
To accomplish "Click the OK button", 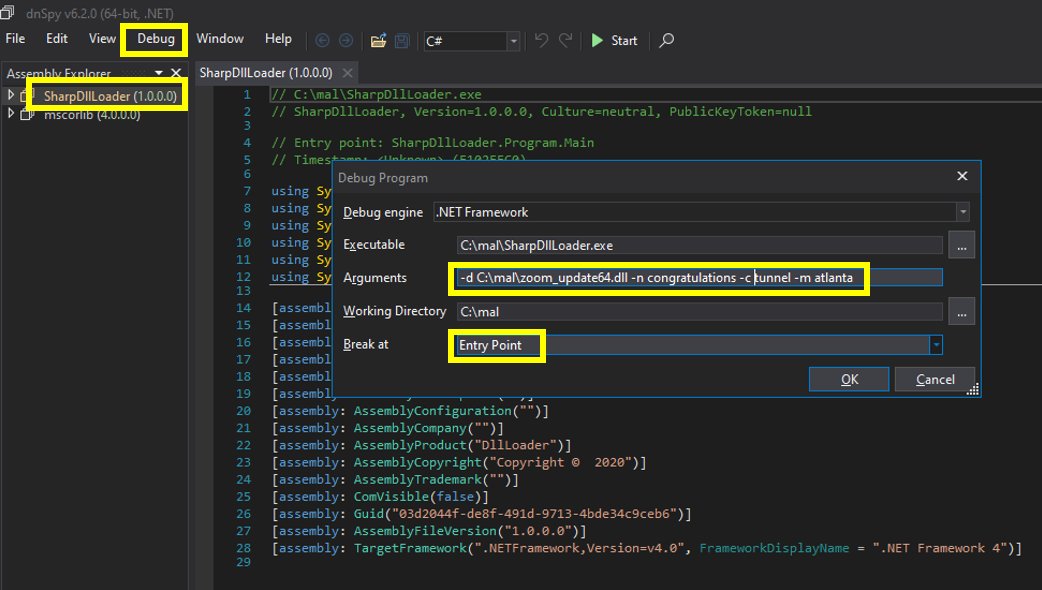I will pyautogui.click(x=849, y=379).
